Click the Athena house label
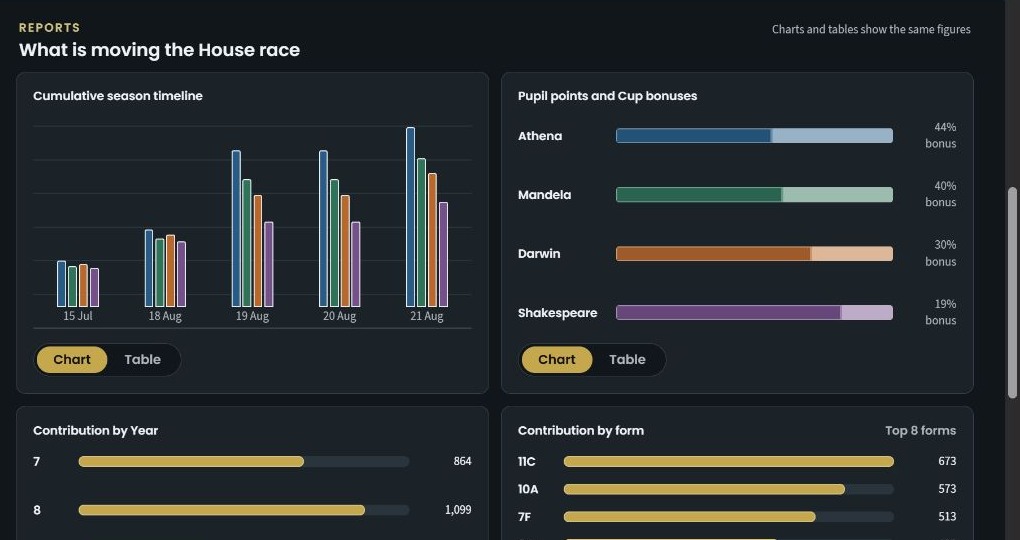The width and height of the screenshot is (1020, 540). tap(540, 136)
